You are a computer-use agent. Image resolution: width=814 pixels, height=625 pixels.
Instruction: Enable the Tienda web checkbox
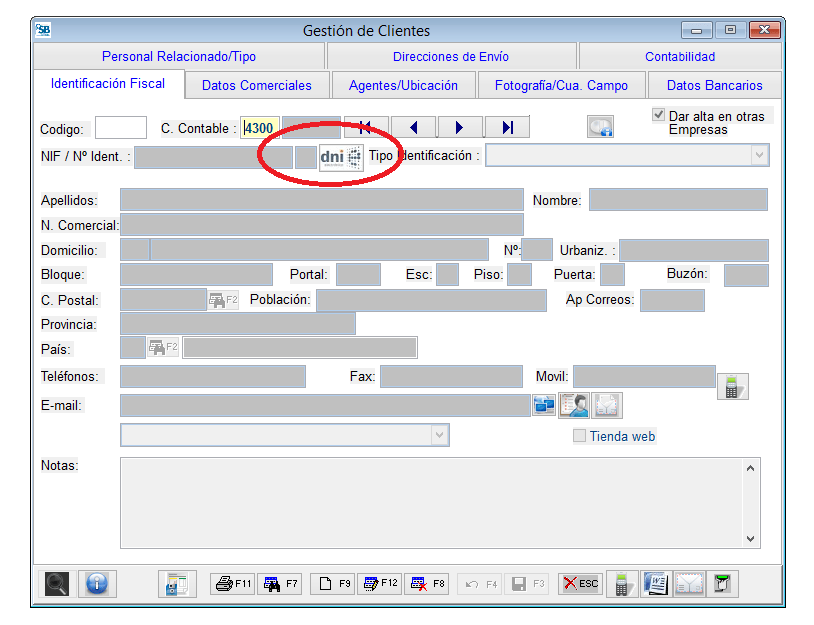tap(579, 436)
